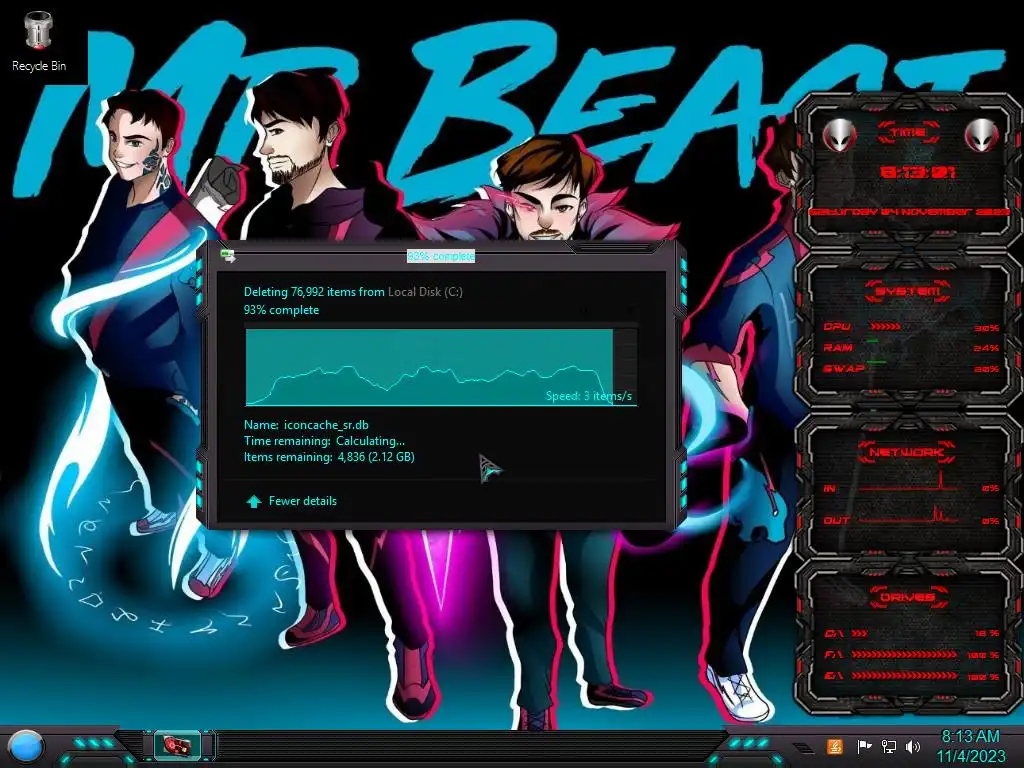Click the Start orb button
The height and width of the screenshot is (768, 1024).
click(x=24, y=747)
